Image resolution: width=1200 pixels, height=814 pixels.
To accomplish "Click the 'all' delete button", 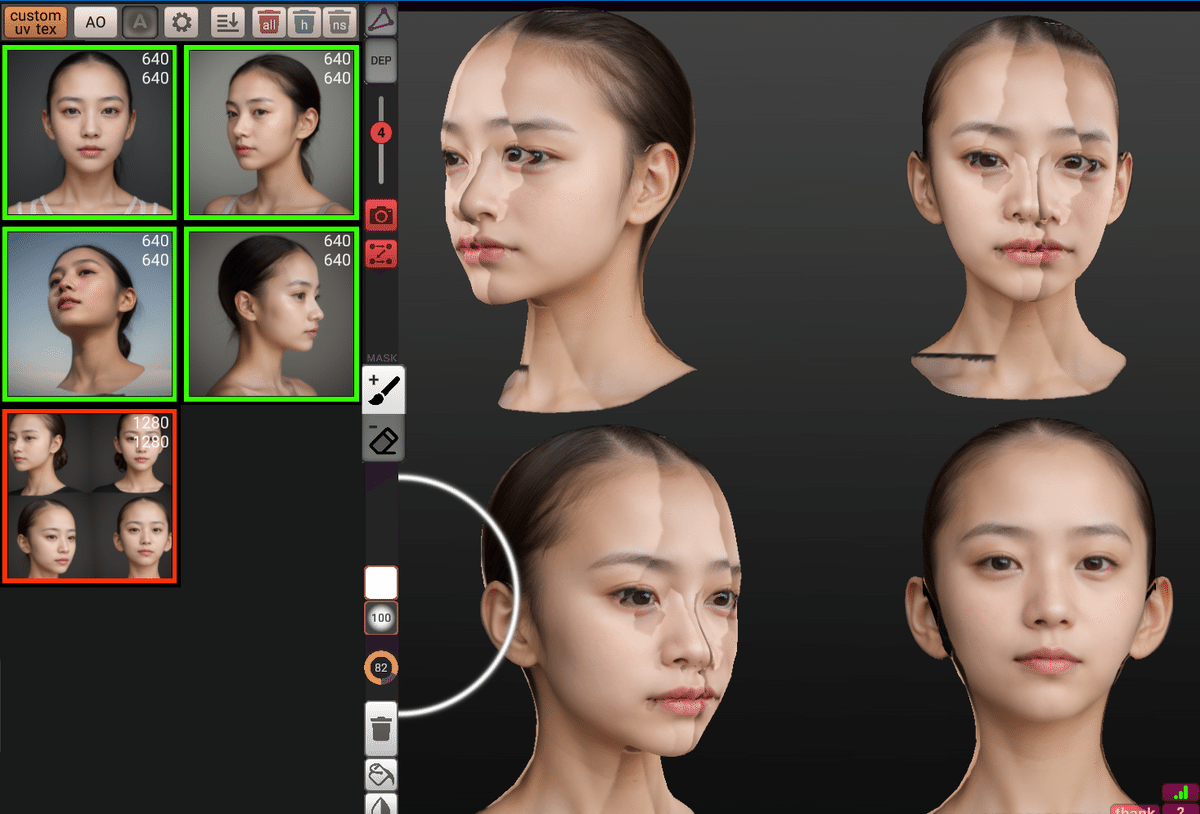I will point(268,21).
